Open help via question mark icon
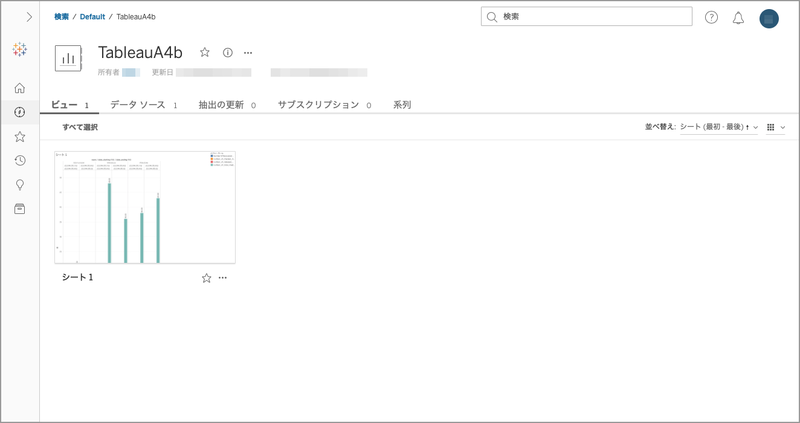 [711, 17]
